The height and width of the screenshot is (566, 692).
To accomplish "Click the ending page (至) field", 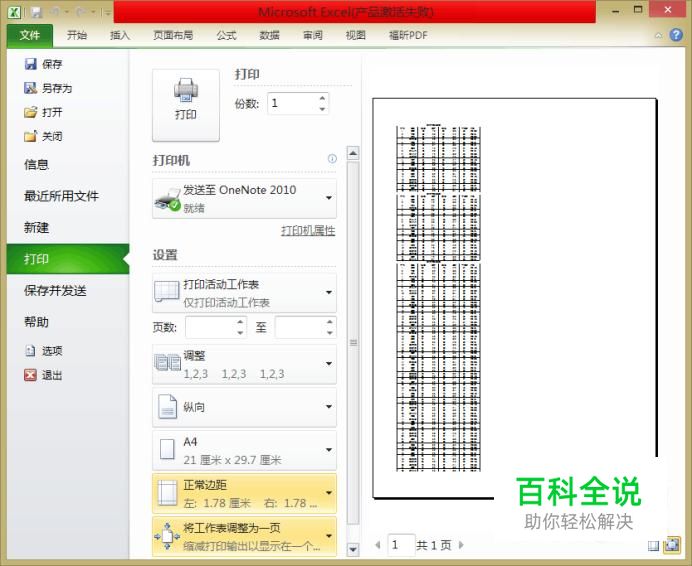I will point(301,327).
